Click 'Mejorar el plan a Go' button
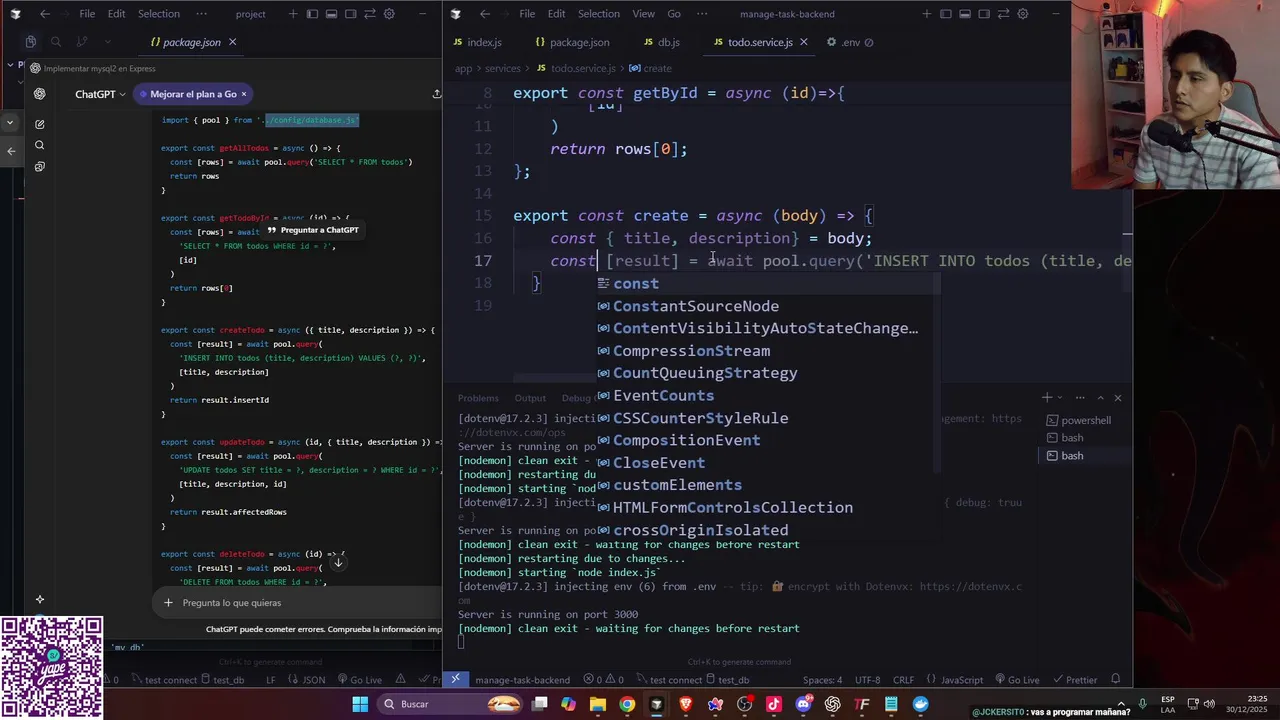This screenshot has width=1280, height=720. [193, 94]
